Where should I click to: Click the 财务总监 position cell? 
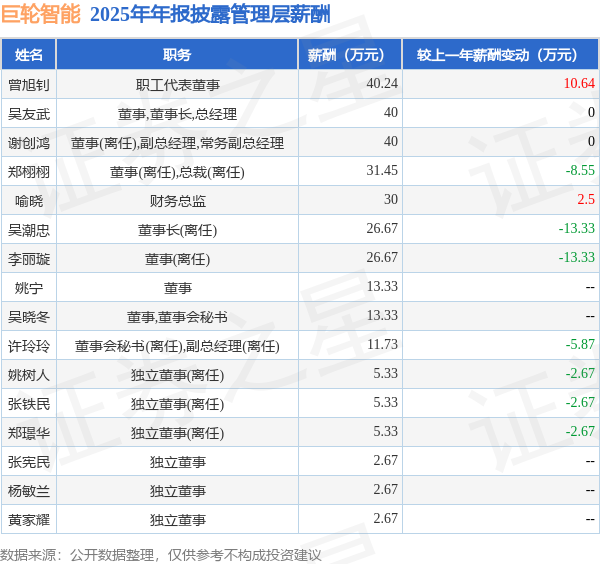pyautogui.click(x=178, y=201)
